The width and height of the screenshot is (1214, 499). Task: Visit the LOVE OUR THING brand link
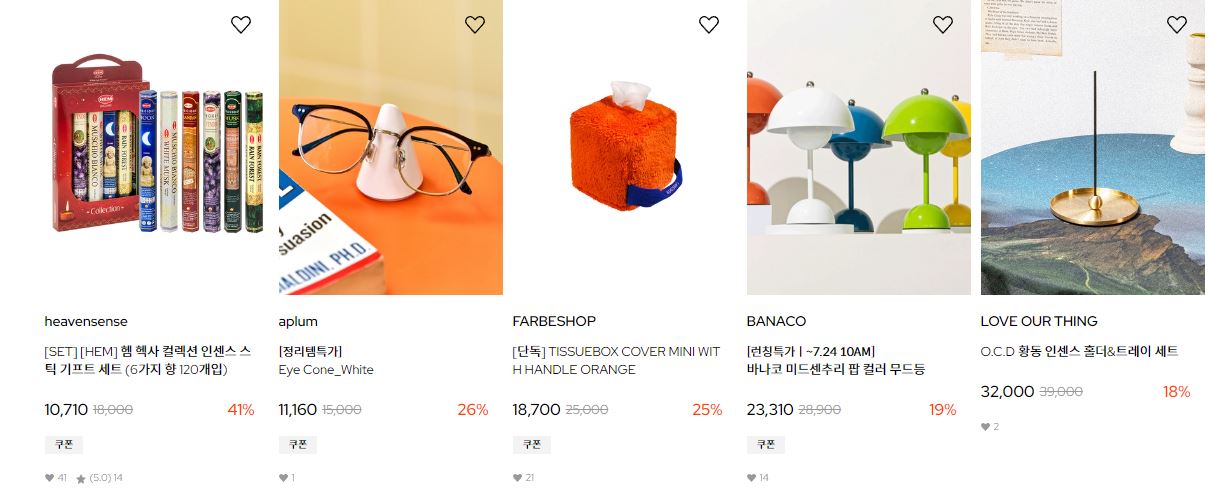click(x=1039, y=321)
